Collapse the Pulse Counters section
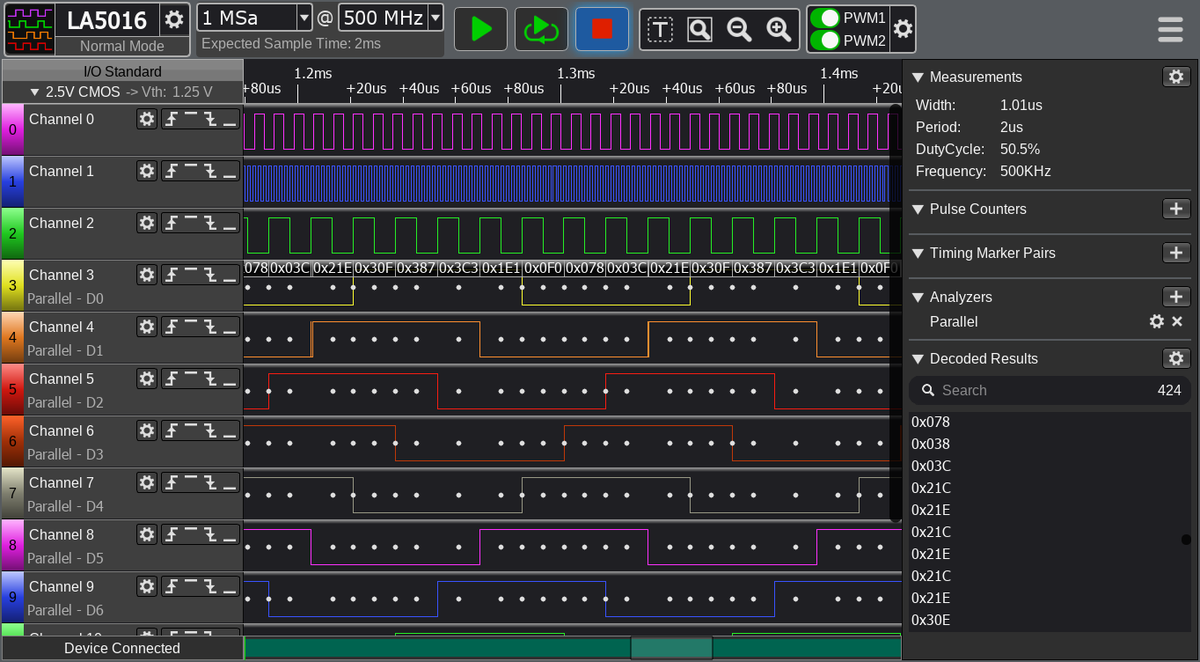 point(918,209)
